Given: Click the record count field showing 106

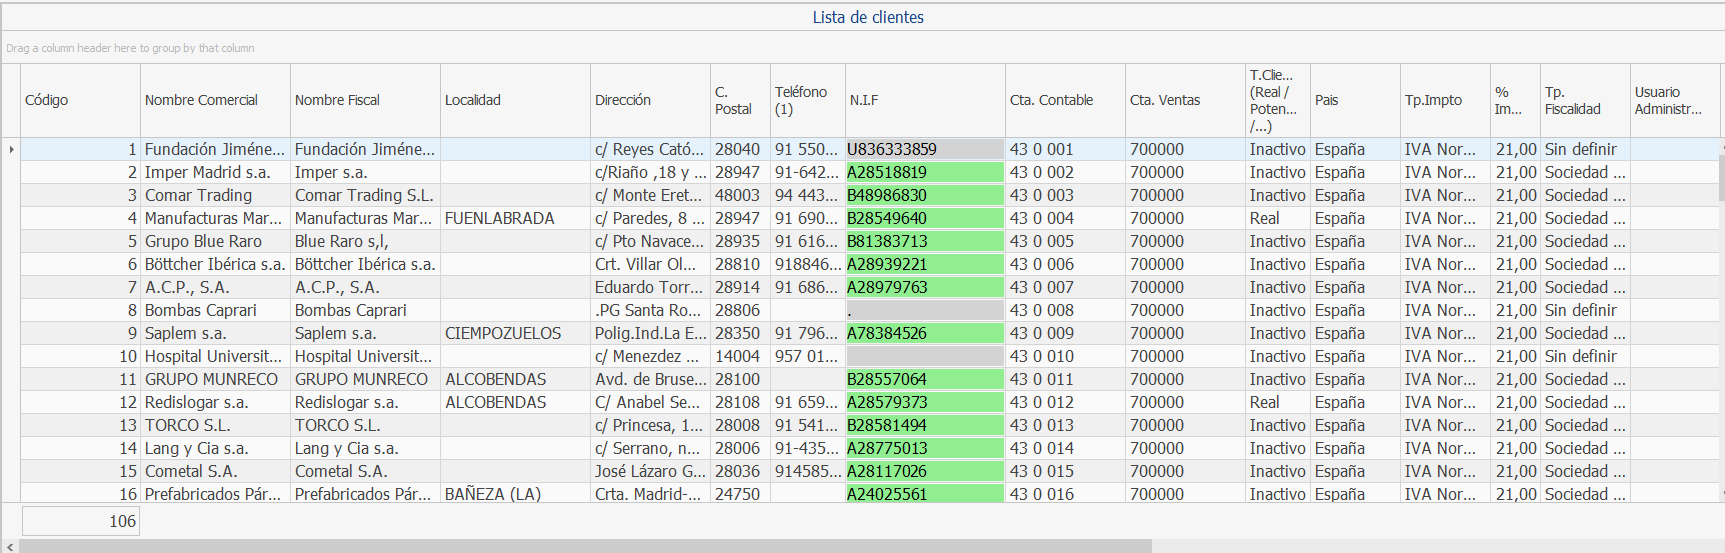Looking at the screenshot, I should click(80, 521).
